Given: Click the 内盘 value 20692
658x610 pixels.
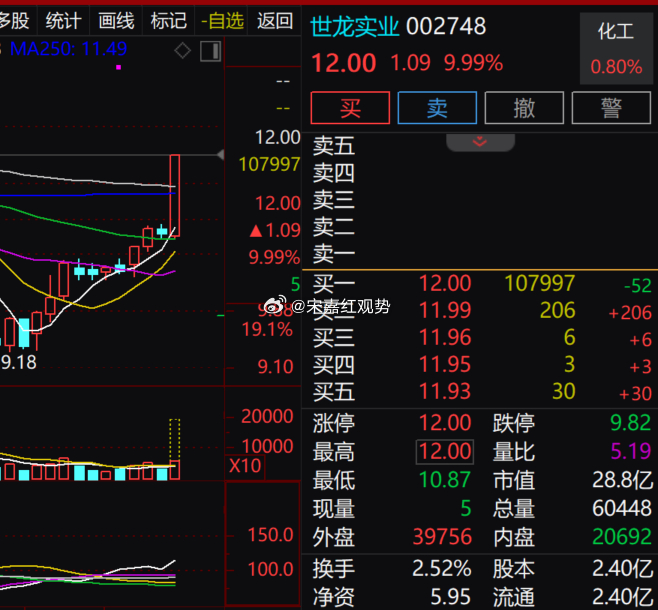Looking at the screenshot, I should [x=622, y=537].
